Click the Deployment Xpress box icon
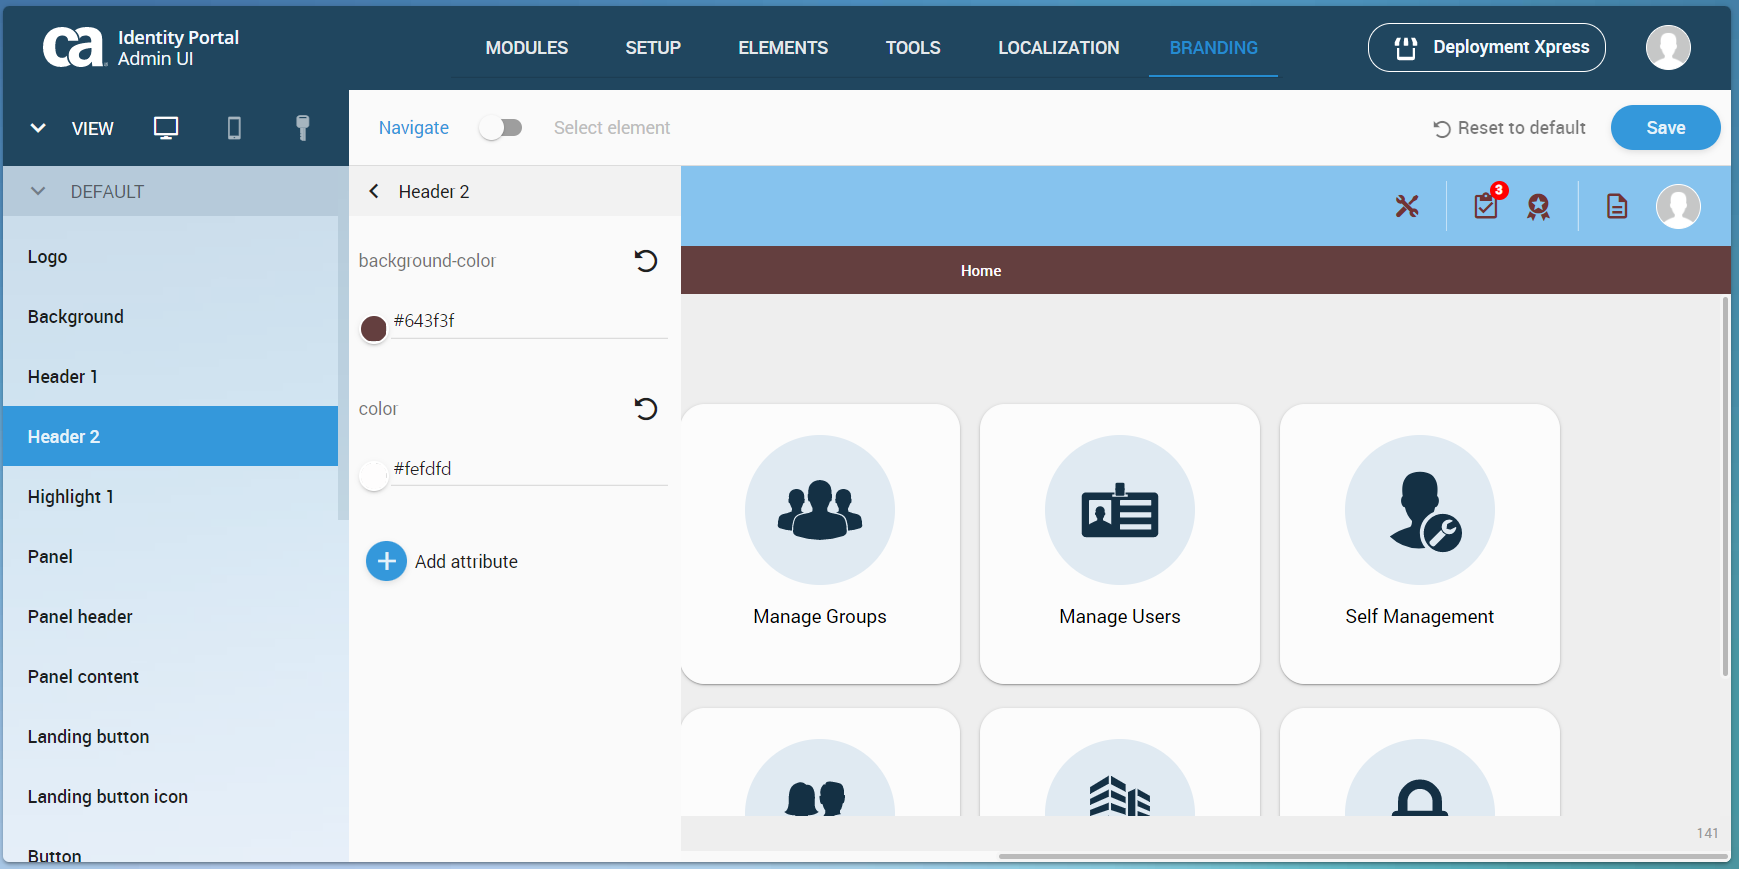 click(x=1406, y=48)
